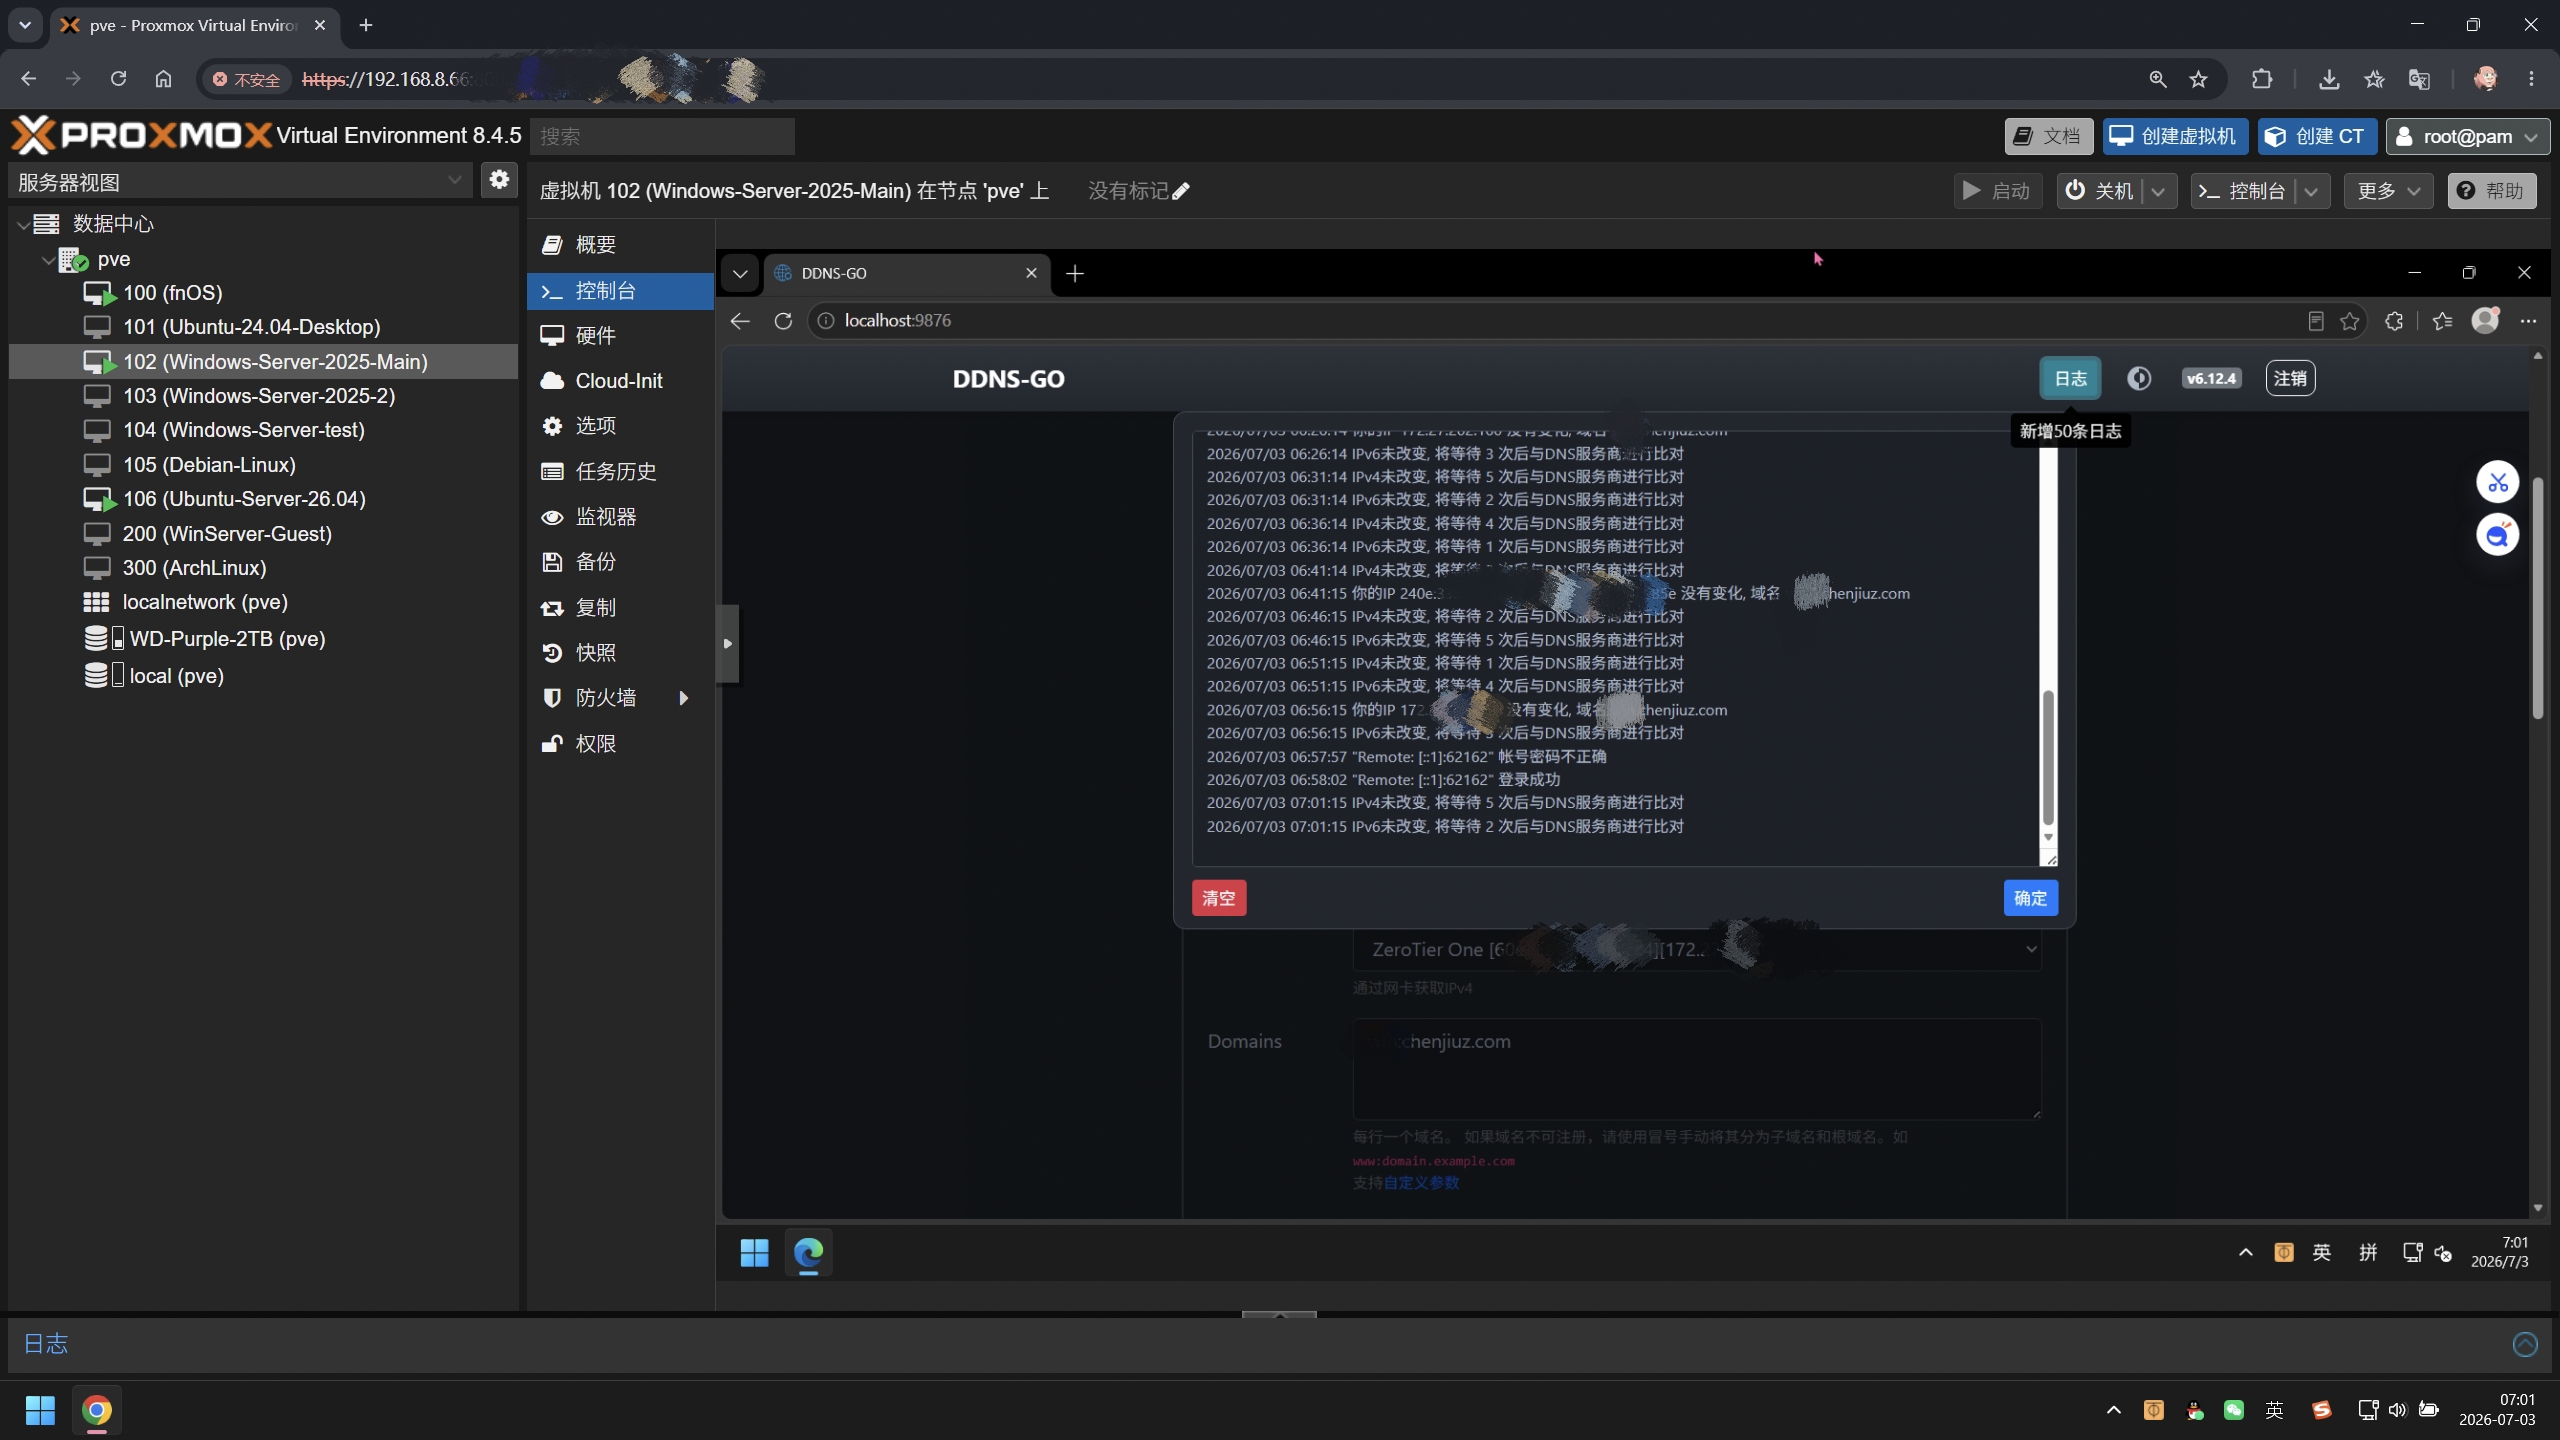Click the 关机 shutdown button
This screenshot has height=1440, width=2560.
click(2100, 191)
